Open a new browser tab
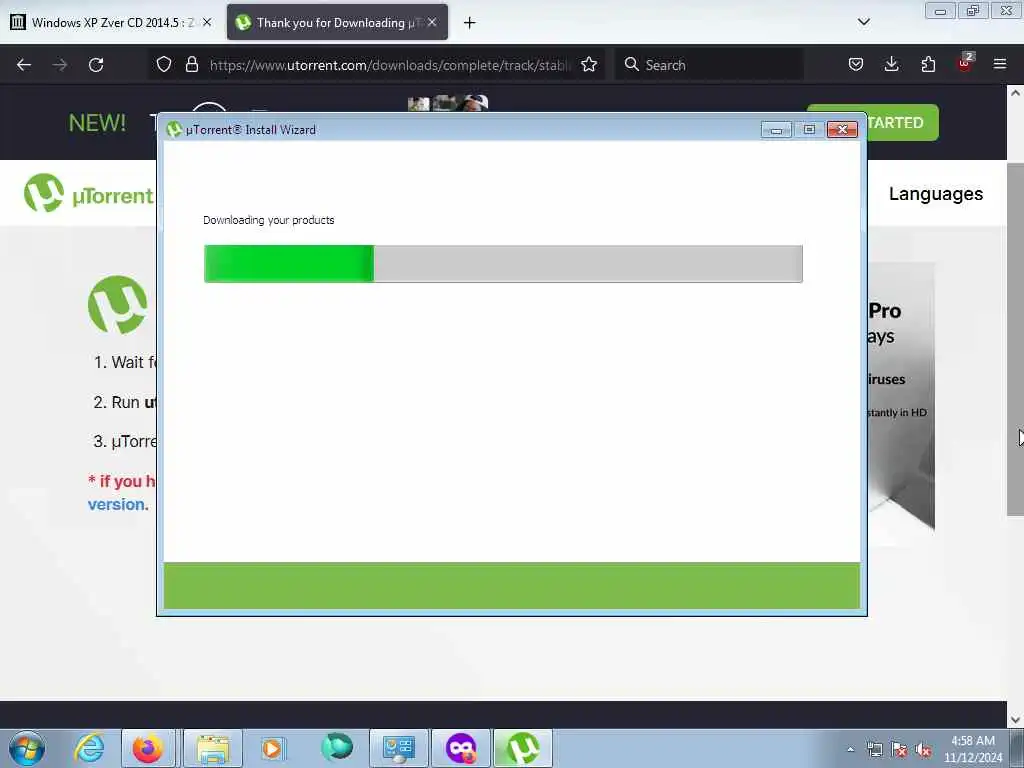Viewport: 1024px width, 768px height. (x=470, y=23)
